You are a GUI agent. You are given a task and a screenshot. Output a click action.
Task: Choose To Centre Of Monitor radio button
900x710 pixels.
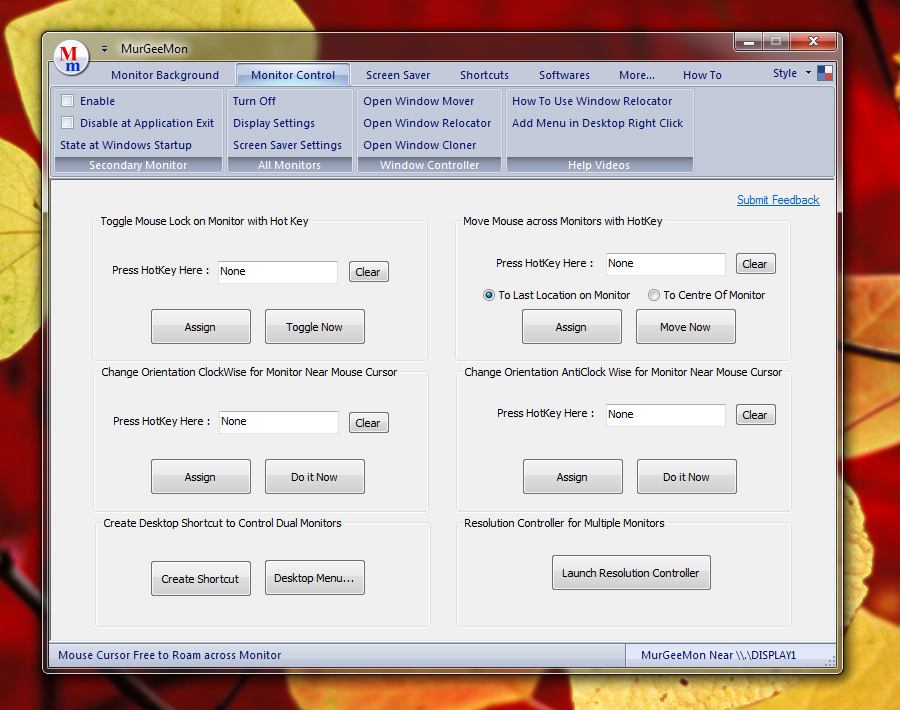(654, 295)
